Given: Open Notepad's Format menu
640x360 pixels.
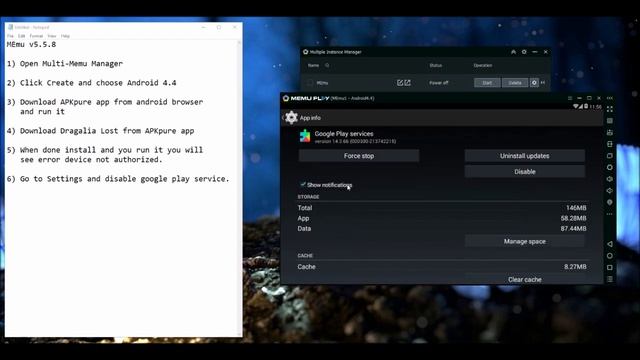Looking at the screenshot, I should (36, 36).
